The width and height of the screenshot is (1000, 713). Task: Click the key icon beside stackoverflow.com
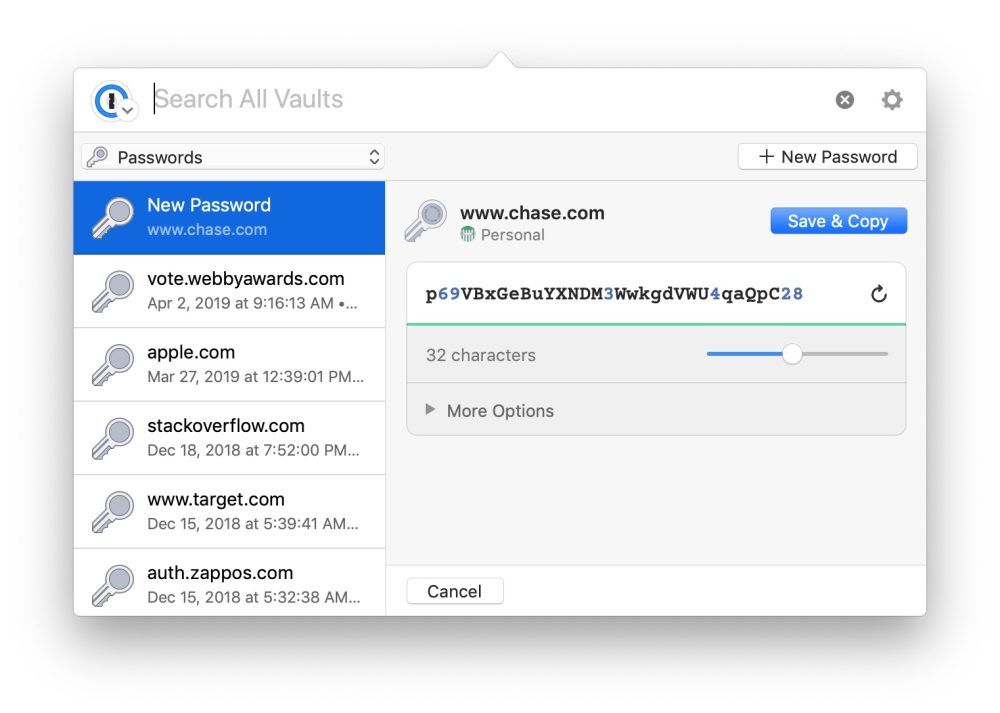coord(112,437)
